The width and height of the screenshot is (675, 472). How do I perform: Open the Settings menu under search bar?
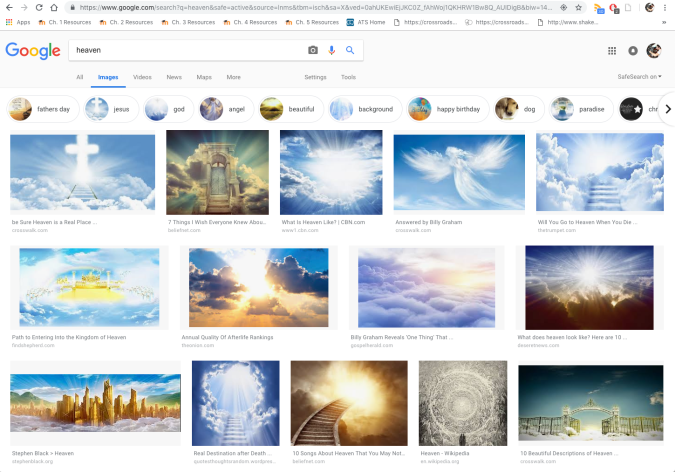pyautogui.click(x=315, y=77)
